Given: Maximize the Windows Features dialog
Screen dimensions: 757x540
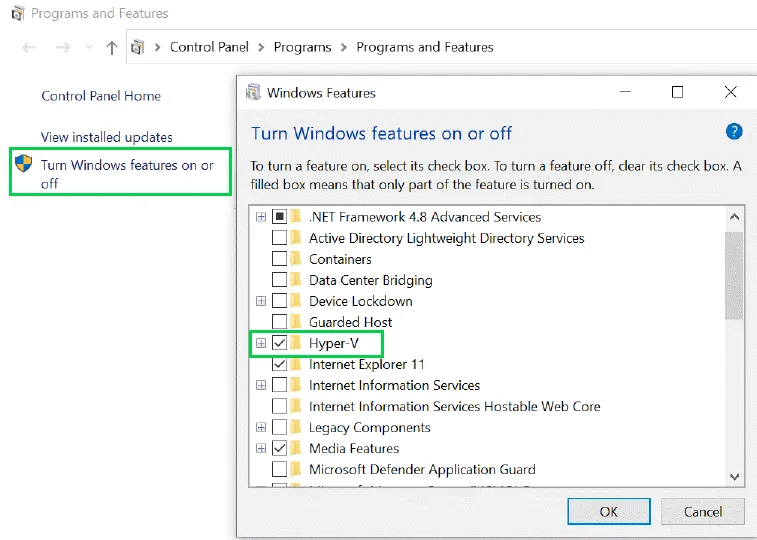Looking at the screenshot, I should tap(677, 92).
